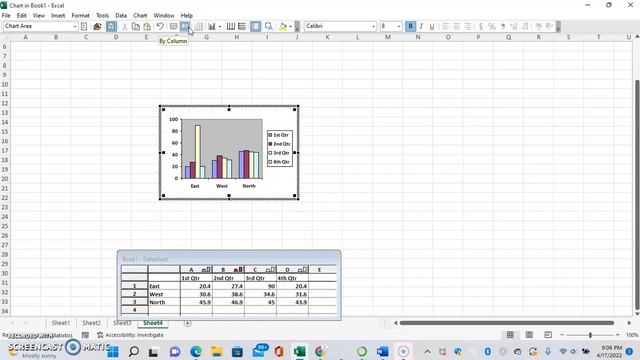Click the zoom slider handle

[x=590, y=335]
